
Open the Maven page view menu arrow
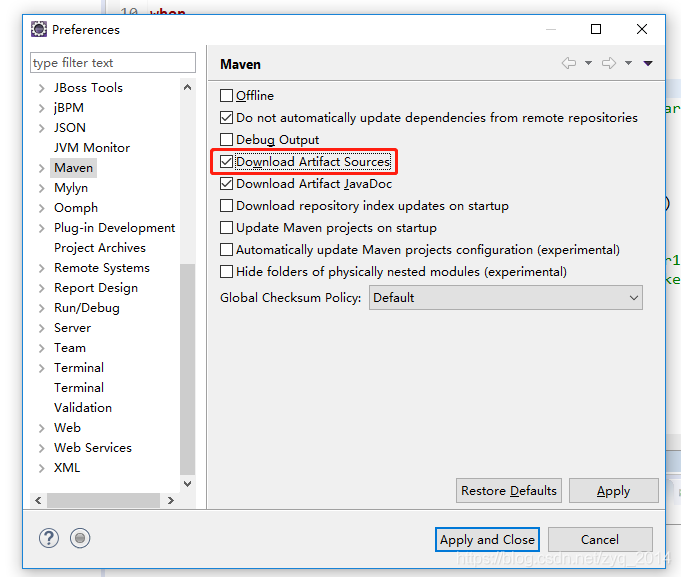click(x=648, y=63)
